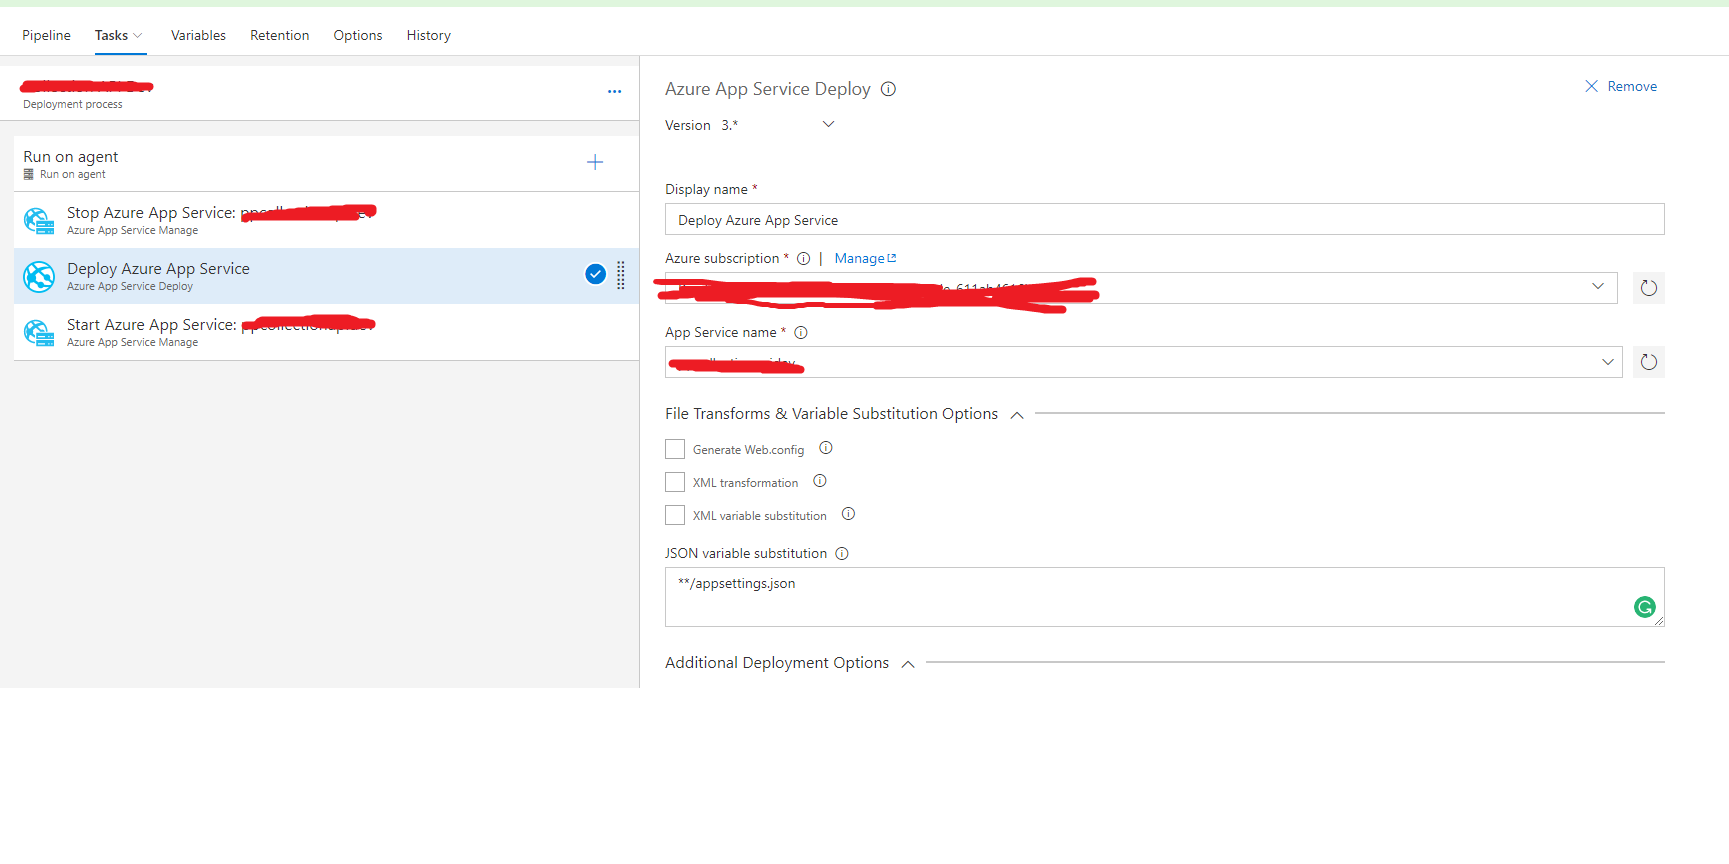Click the blue checkmark on Deploy task

[x=595, y=274]
